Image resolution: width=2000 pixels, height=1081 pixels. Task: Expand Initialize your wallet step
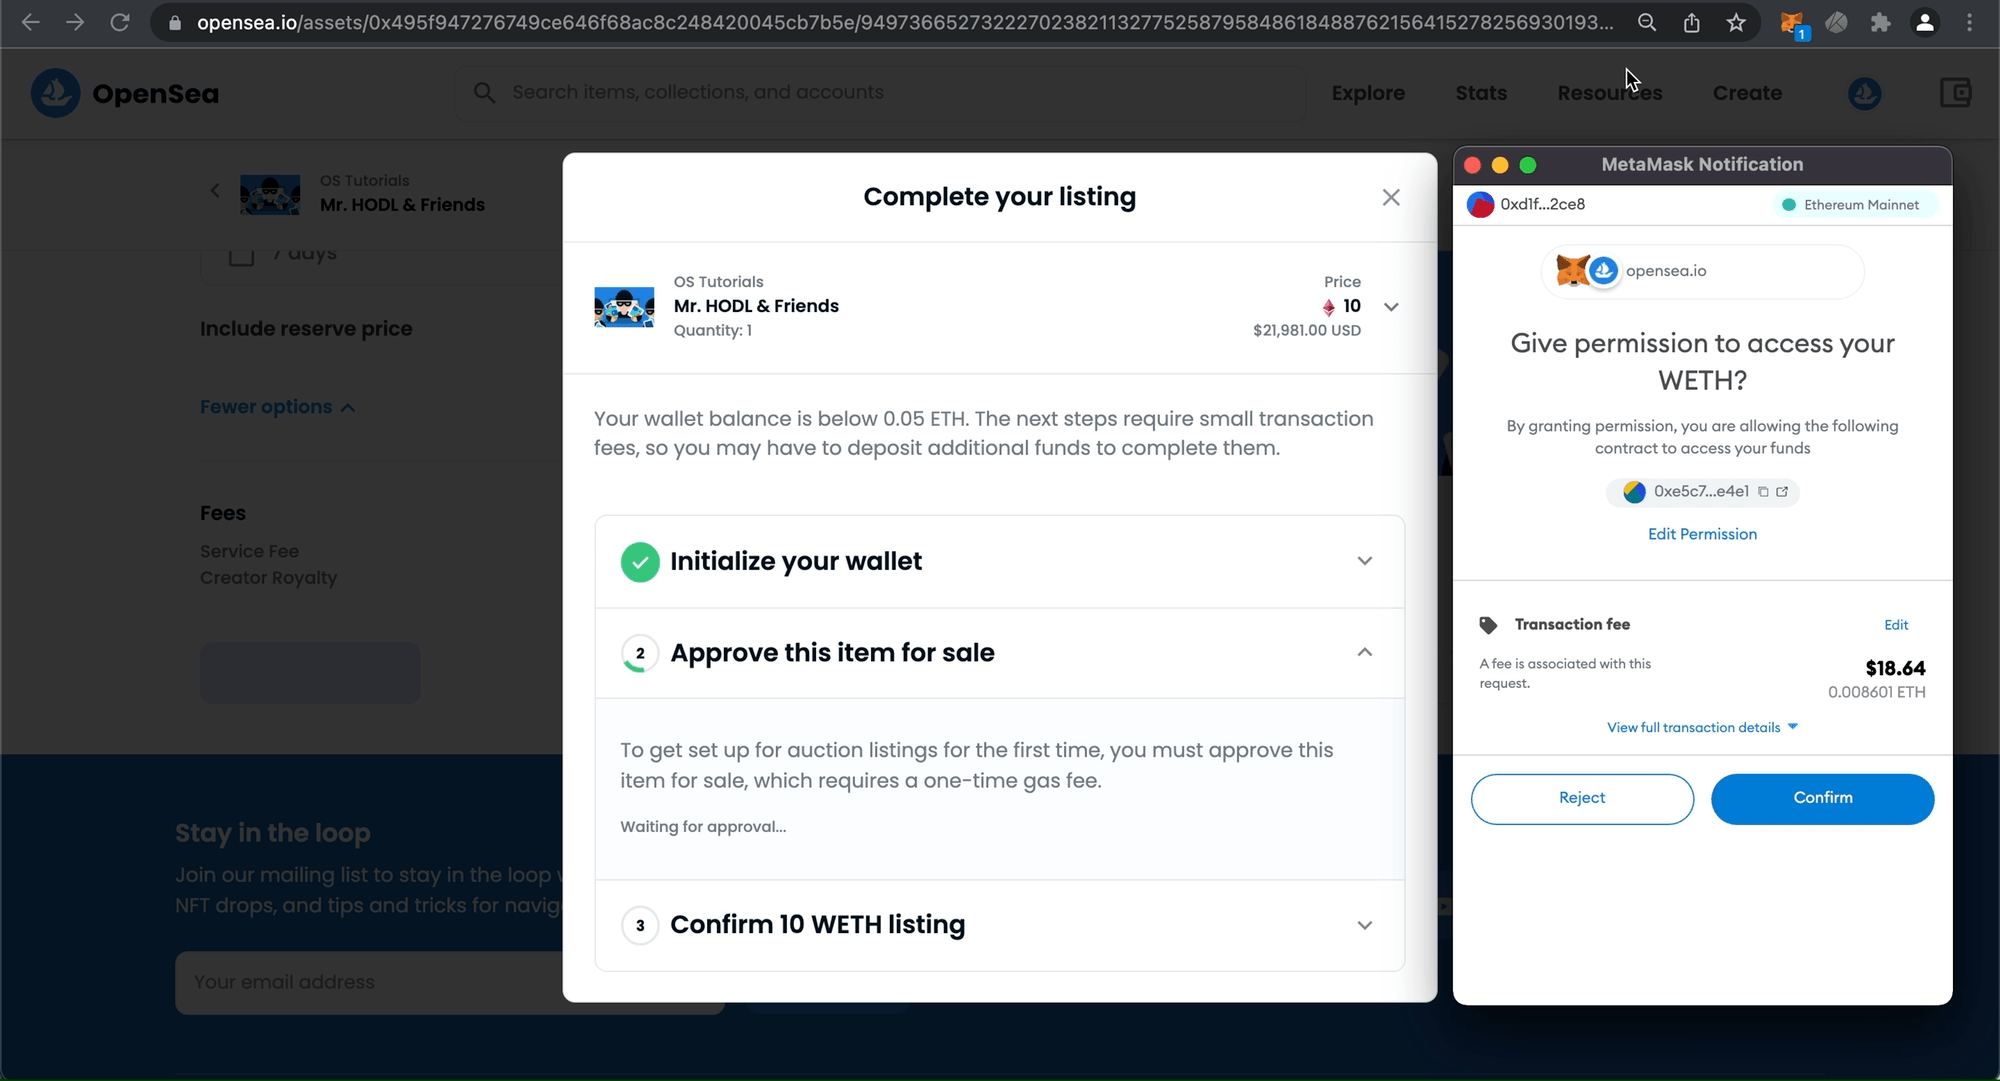coord(1364,561)
